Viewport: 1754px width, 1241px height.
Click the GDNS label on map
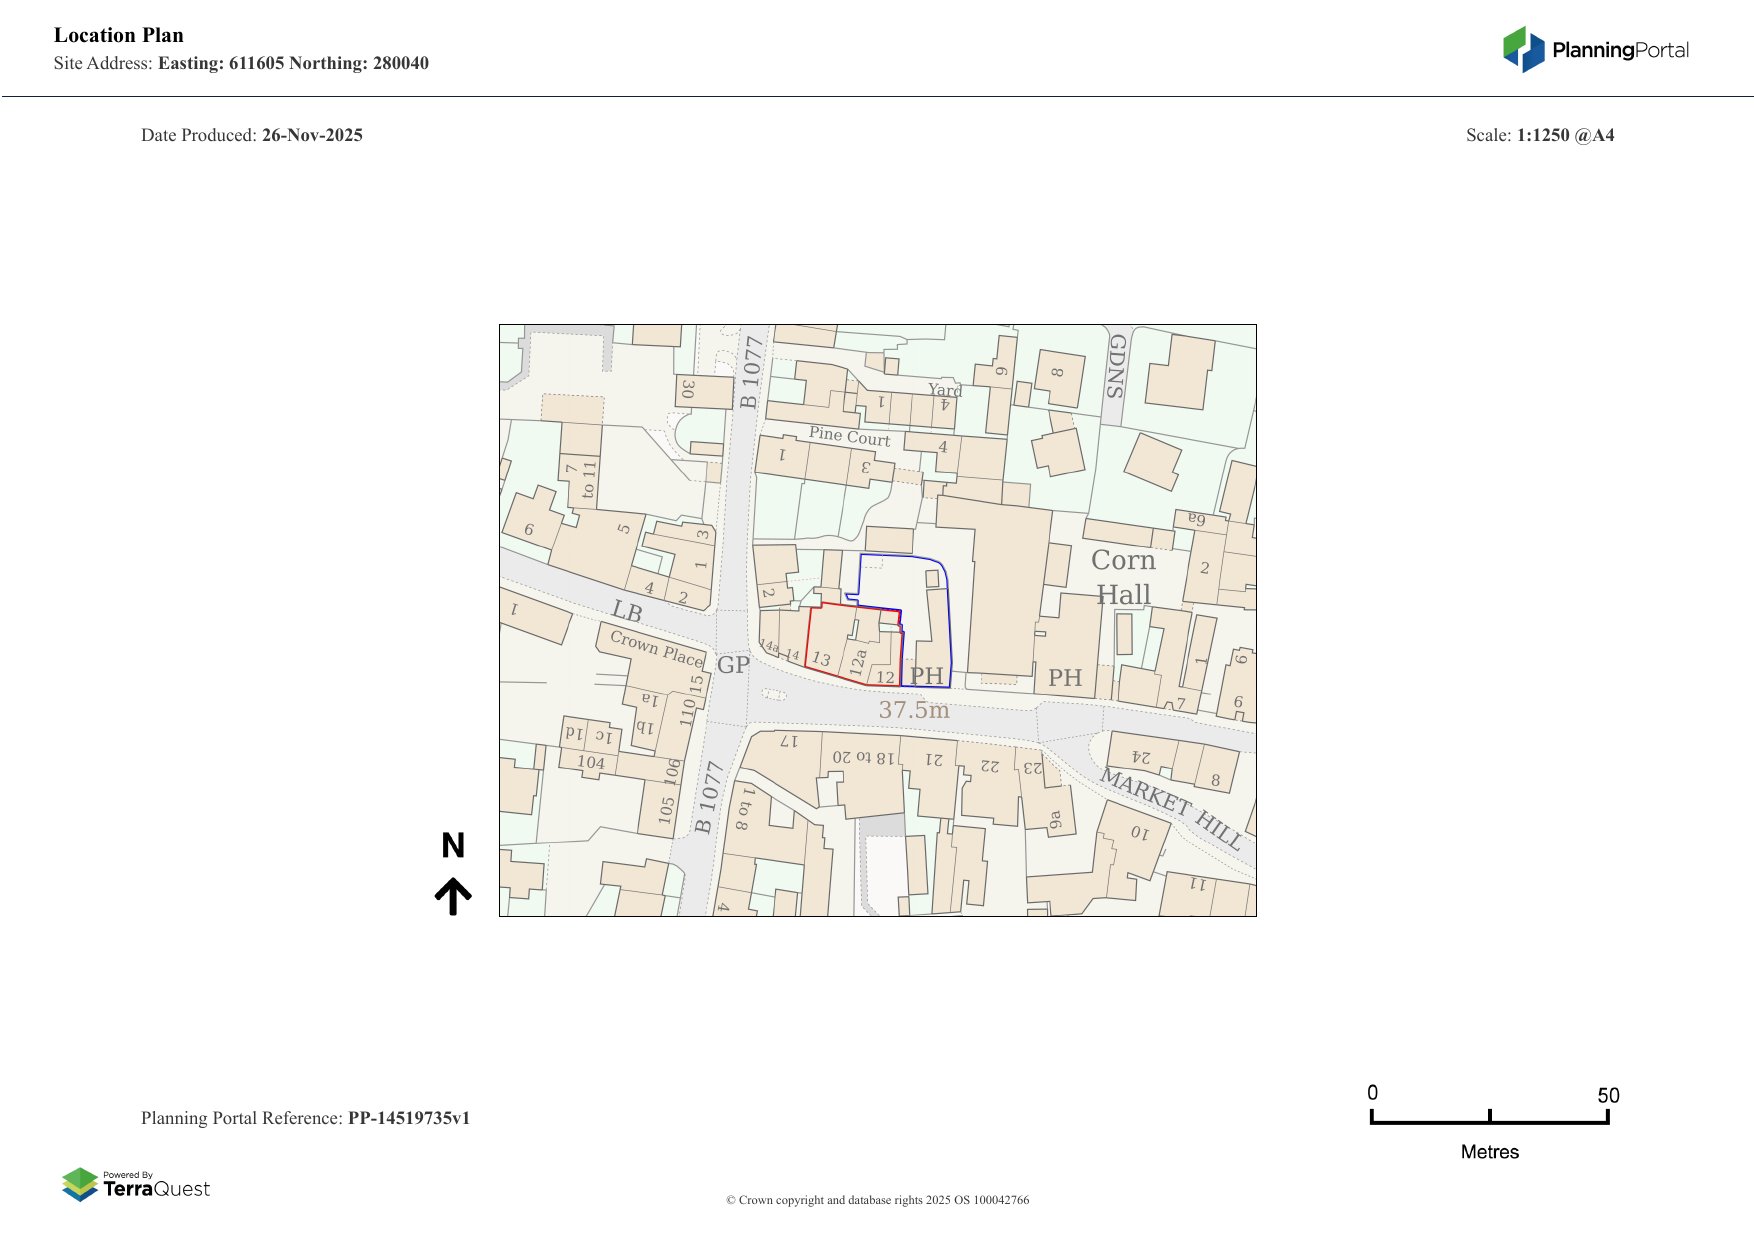point(1117,366)
